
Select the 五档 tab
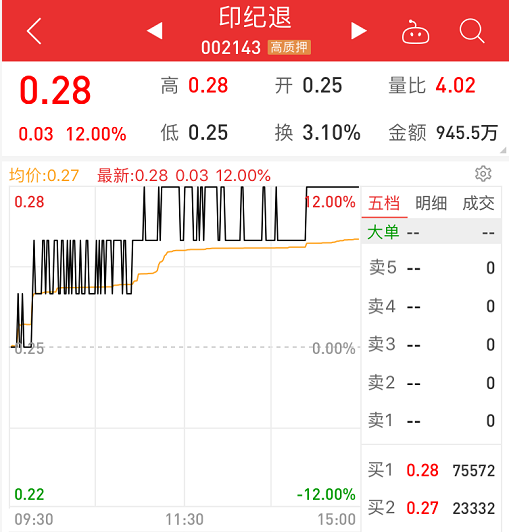[384, 203]
